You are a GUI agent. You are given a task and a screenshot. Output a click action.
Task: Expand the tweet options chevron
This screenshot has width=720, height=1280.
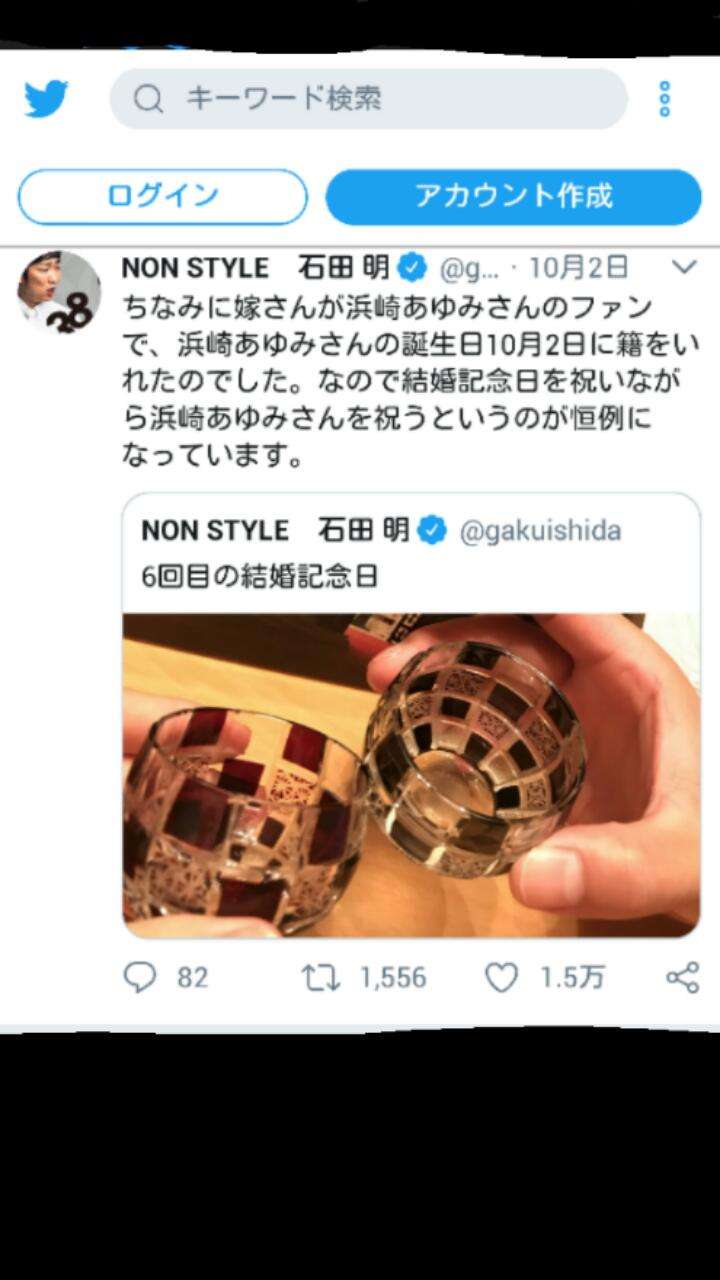point(684,267)
